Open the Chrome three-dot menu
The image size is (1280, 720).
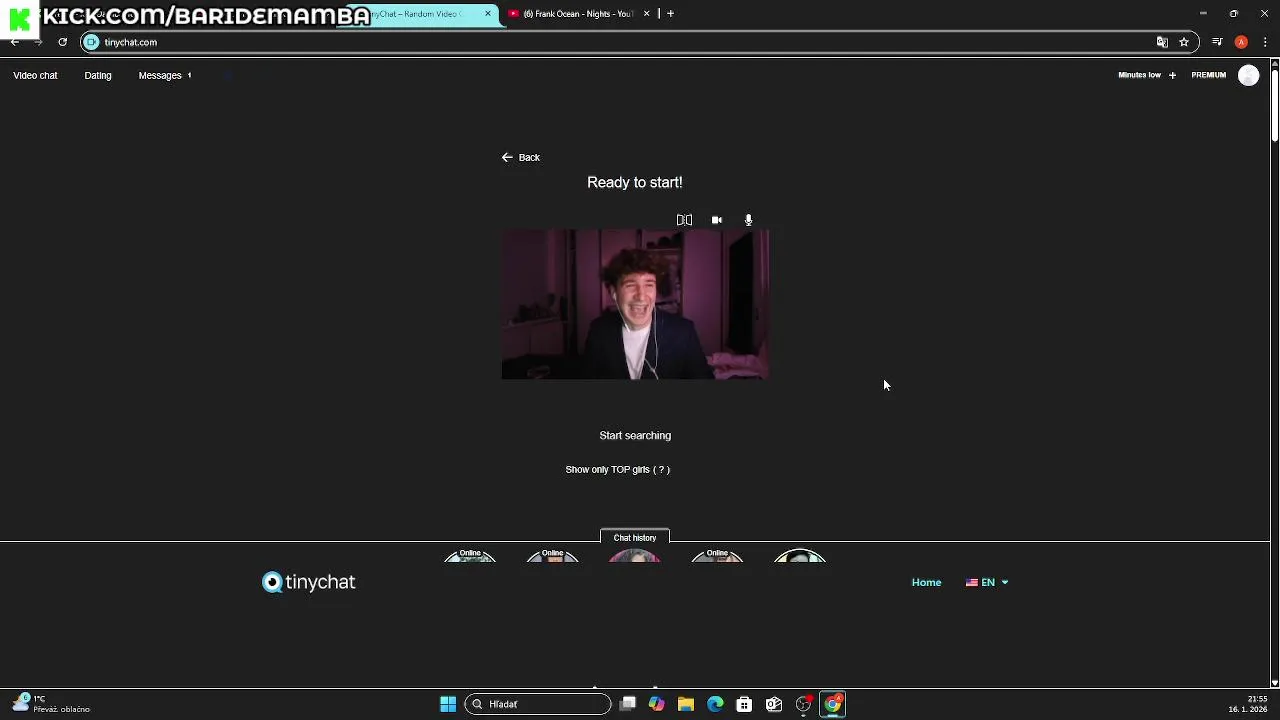pos(1265,42)
